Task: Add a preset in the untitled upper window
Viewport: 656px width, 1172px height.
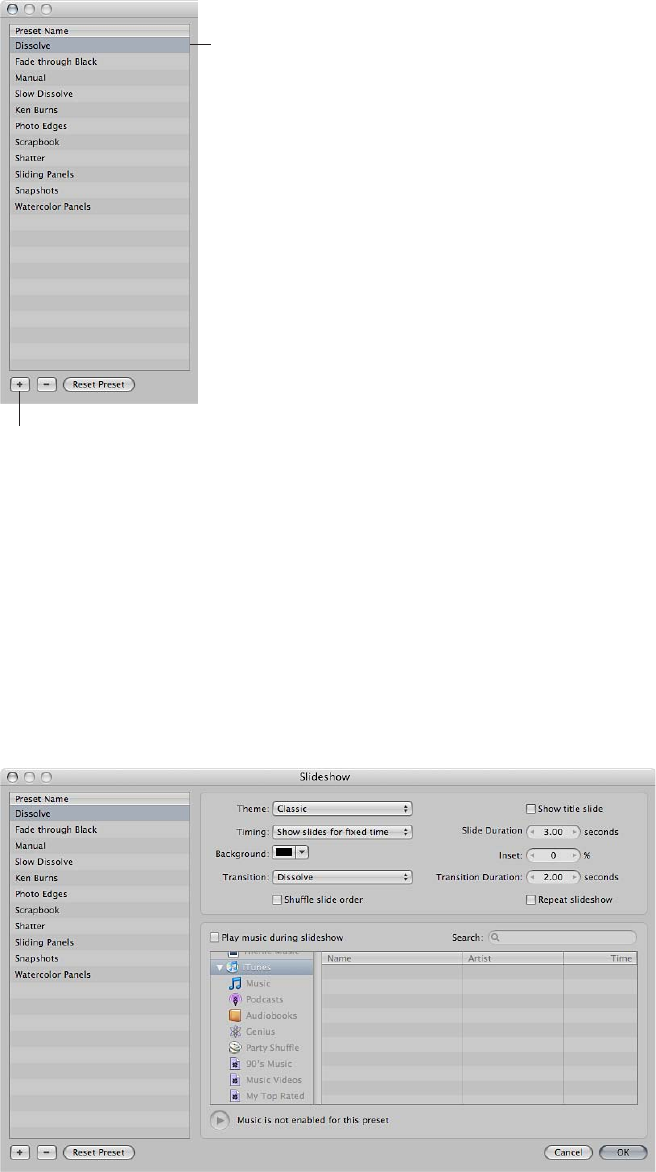Action: (20, 384)
